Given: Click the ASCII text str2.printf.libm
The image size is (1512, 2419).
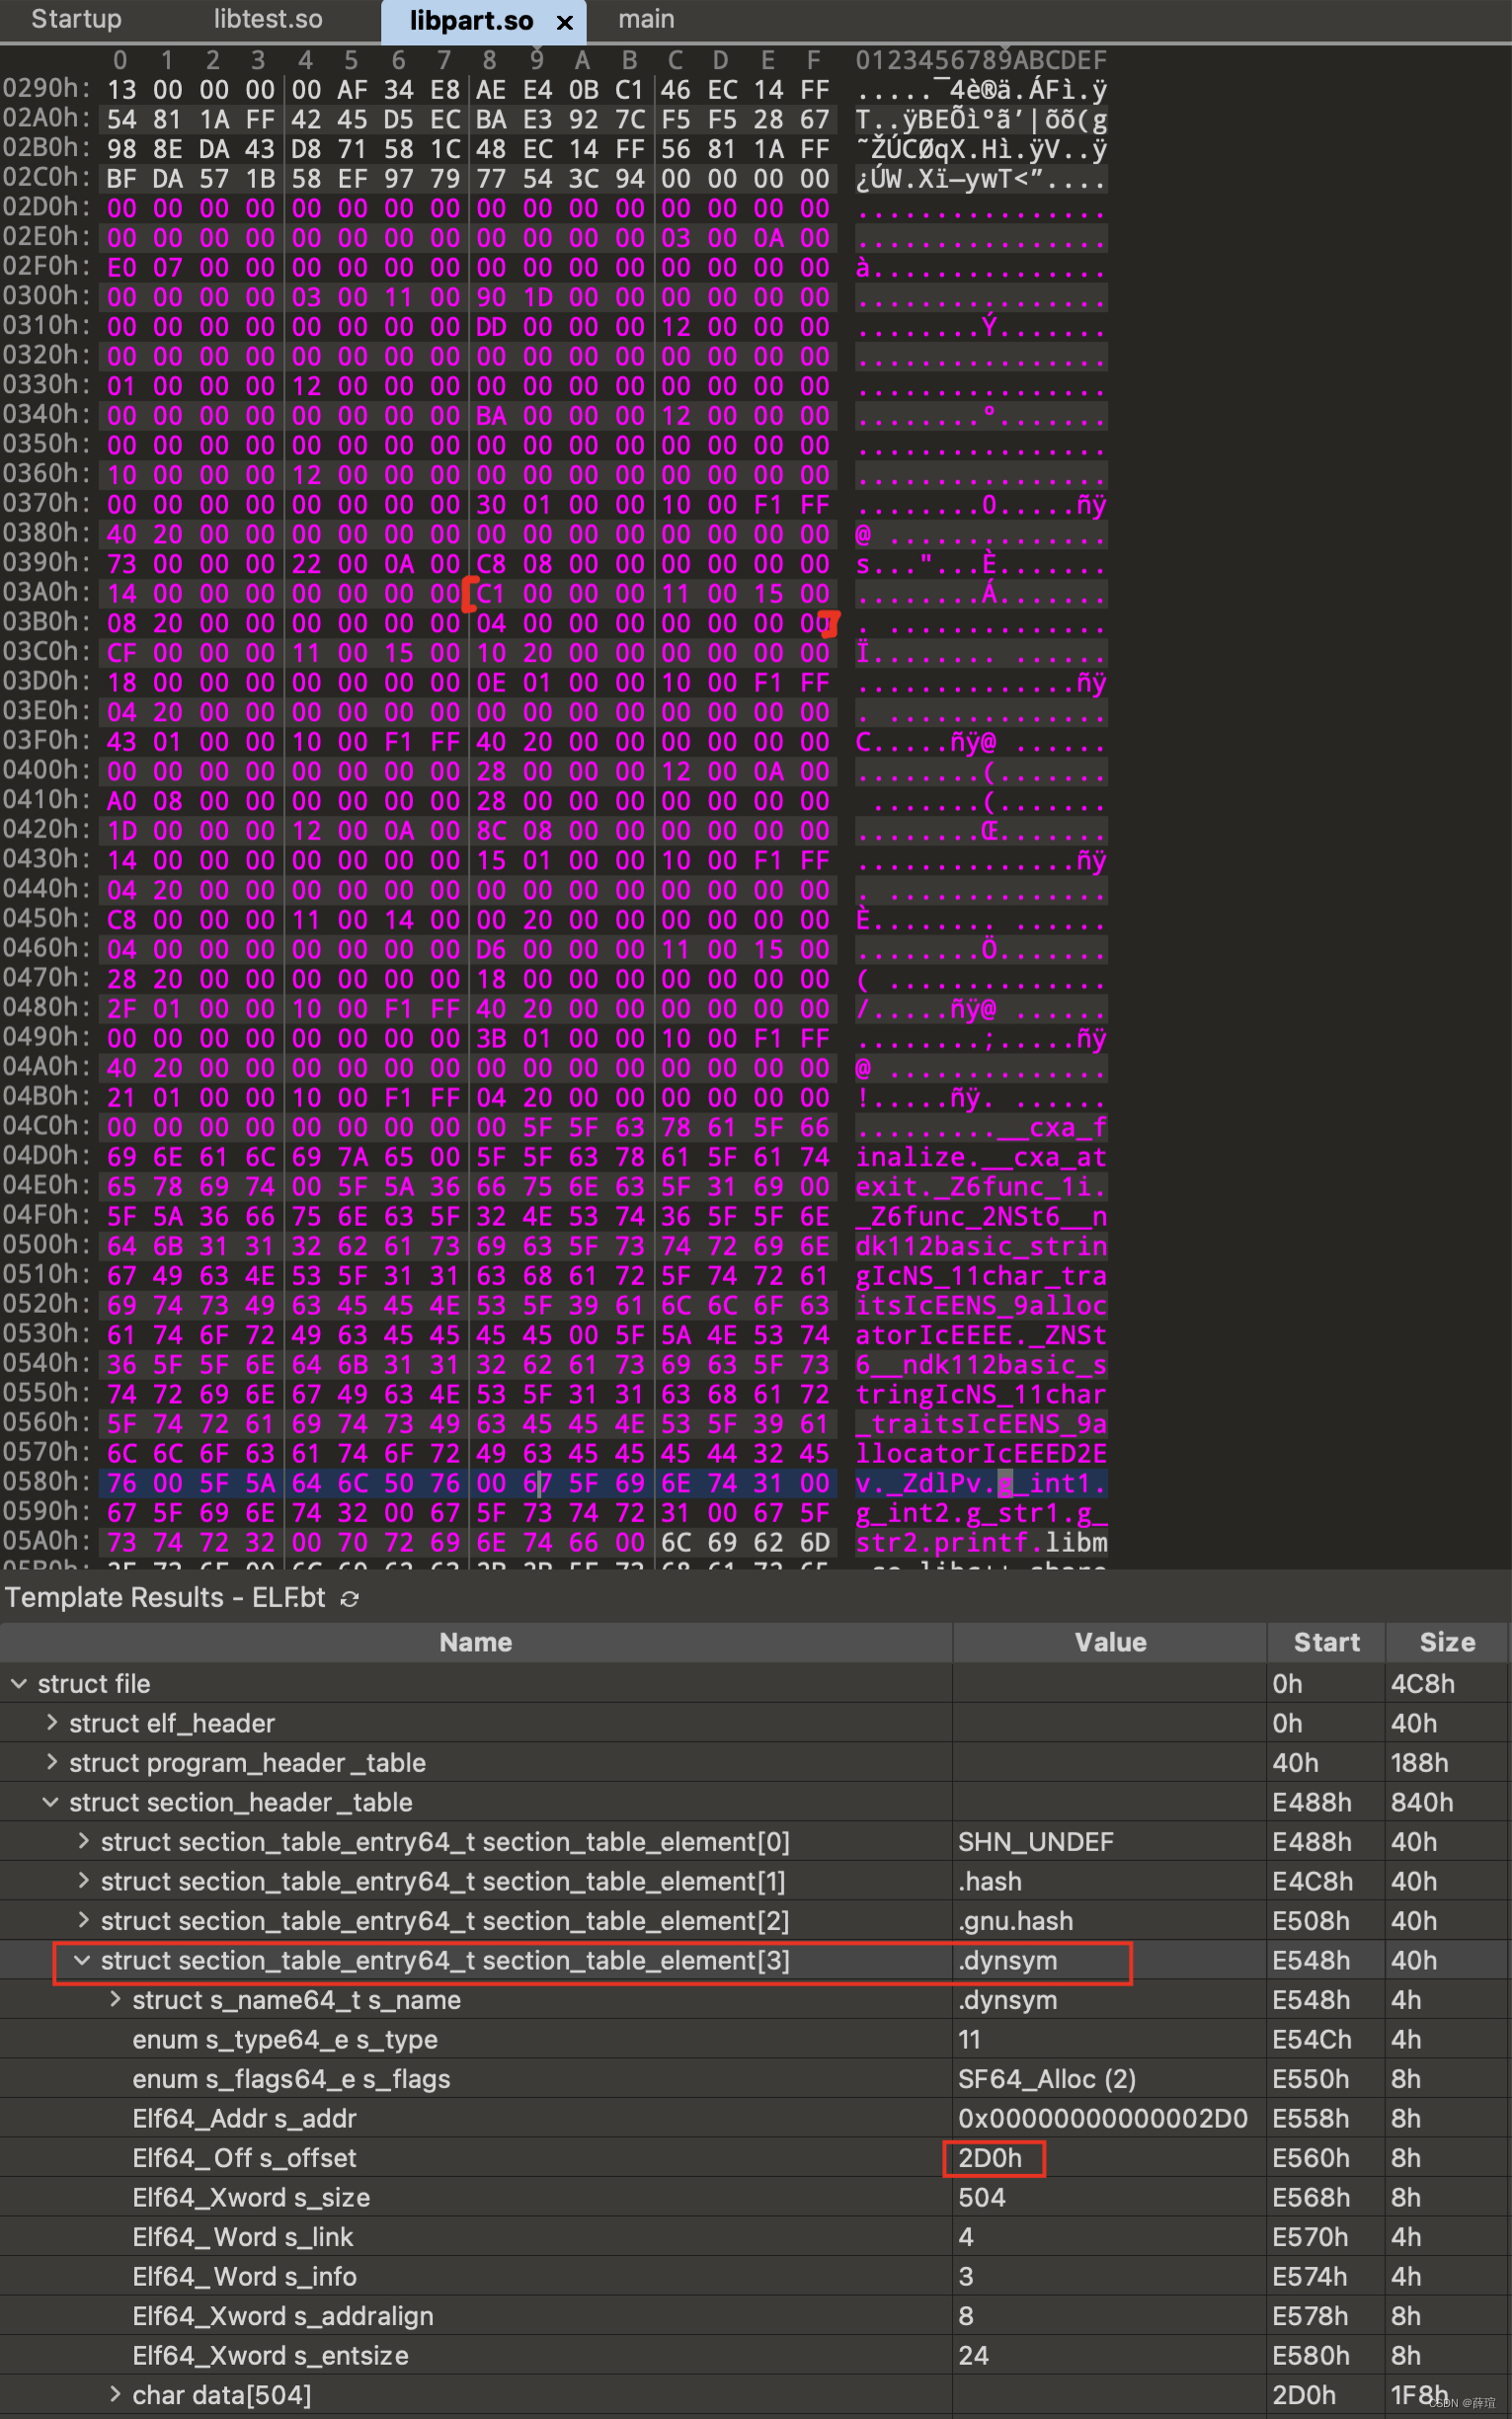Looking at the screenshot, I should [x=981, y=1542].
